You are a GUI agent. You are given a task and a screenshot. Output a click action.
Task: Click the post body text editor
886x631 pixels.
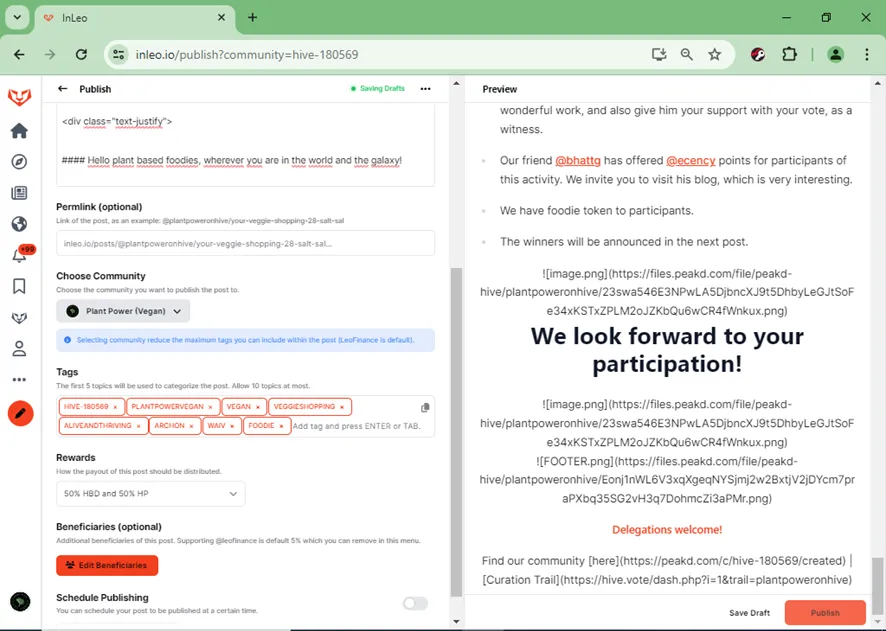coord(245,144)
